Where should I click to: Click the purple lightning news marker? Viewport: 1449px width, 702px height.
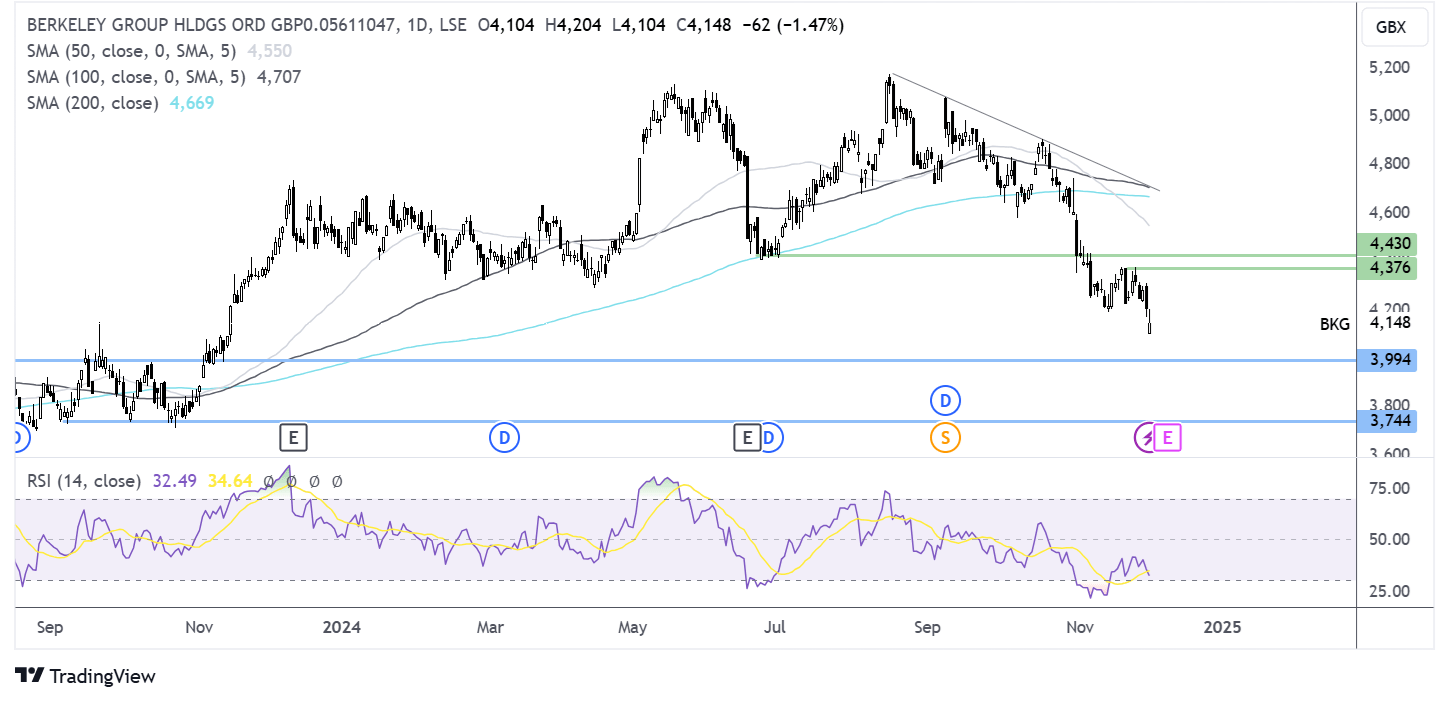(1145, 437)
